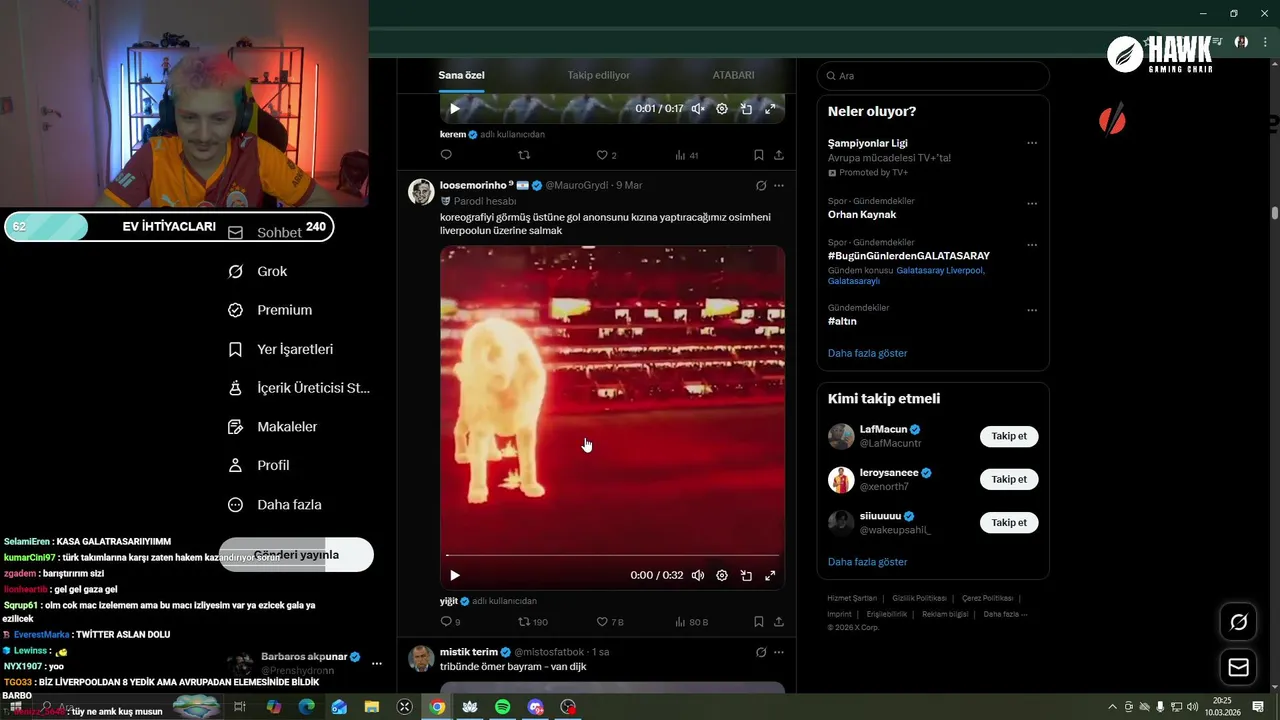Screen dimensions: 1280x720
Task: Seek on the 0:32 video progress bar
Action: [612, 555]
